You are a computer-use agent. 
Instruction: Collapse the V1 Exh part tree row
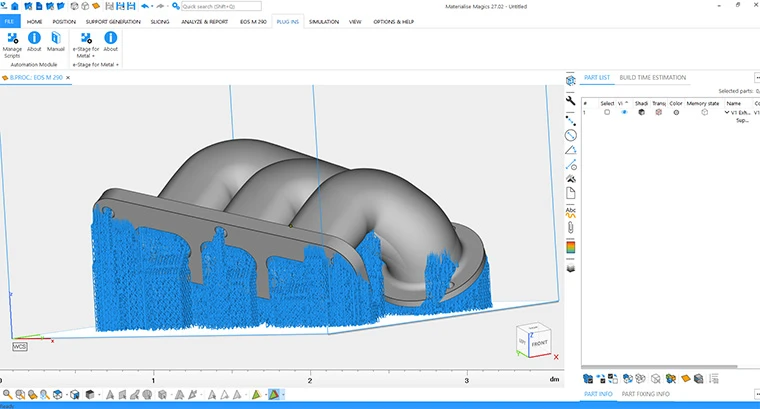[727, 112]
